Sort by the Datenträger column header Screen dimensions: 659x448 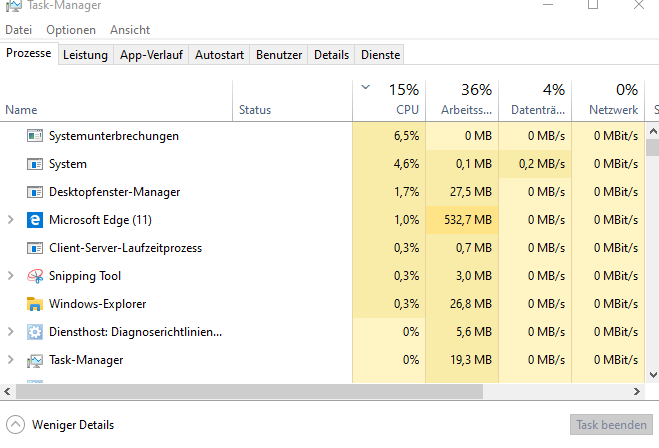535,101
